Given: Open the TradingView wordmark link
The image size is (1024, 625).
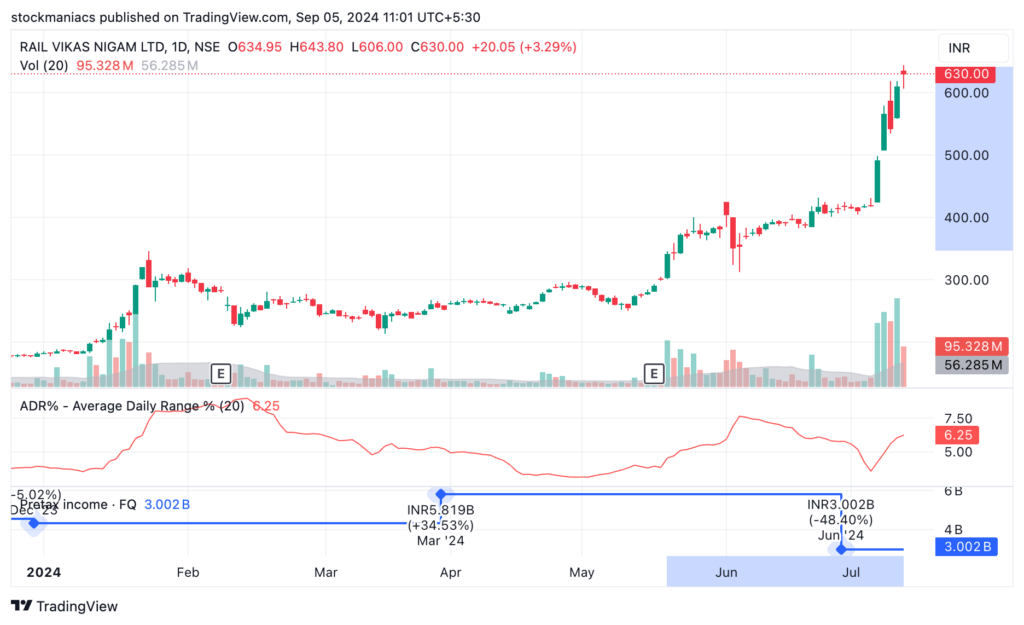Looking at the screenshot, I should click(x=77, y=606).
